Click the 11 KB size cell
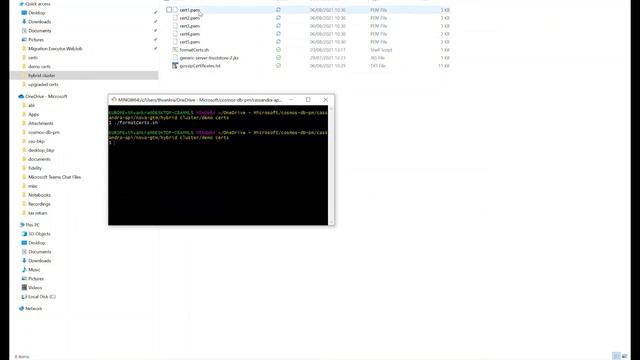Screen dimensions: 640x360 tap(444, 66)
